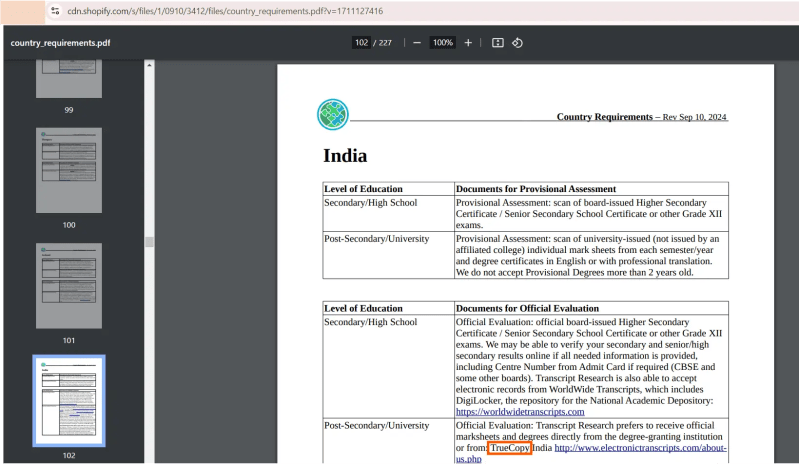Click the thumbnail scrollbar up arrow
799x464 pixels.
[x=149, y=65]
